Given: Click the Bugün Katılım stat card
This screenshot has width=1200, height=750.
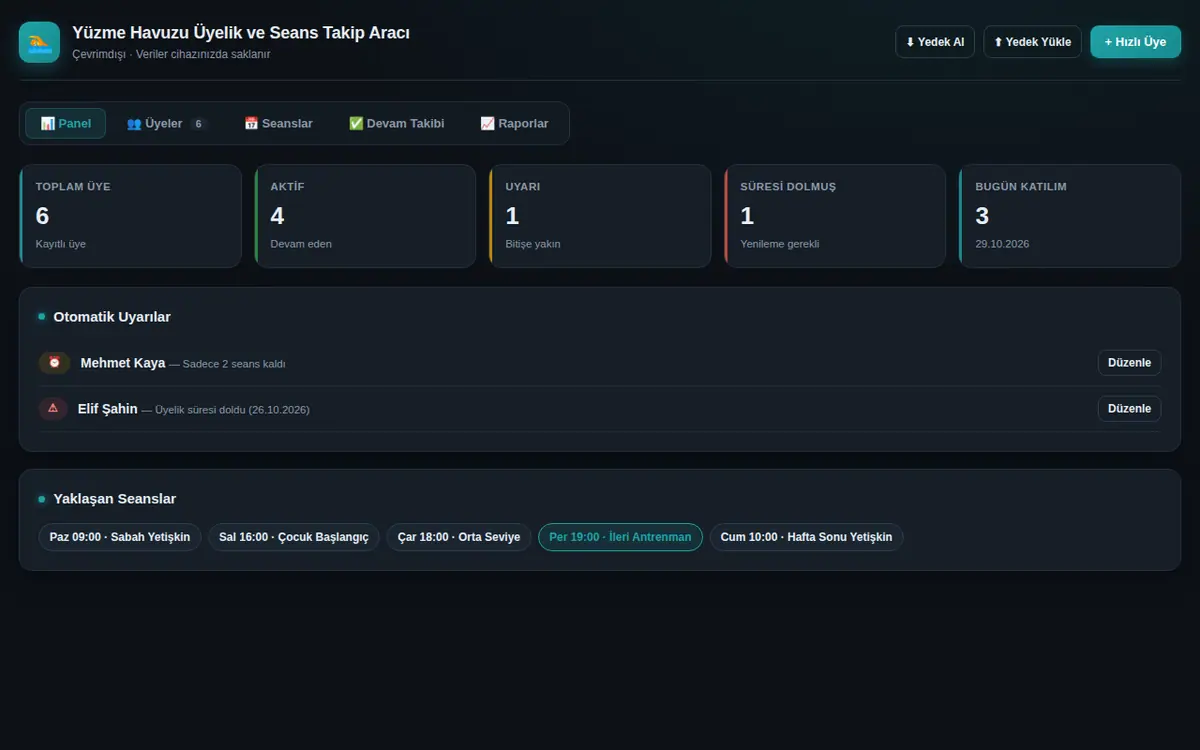Looking at the screenshot, I should tap(1070, 216).
